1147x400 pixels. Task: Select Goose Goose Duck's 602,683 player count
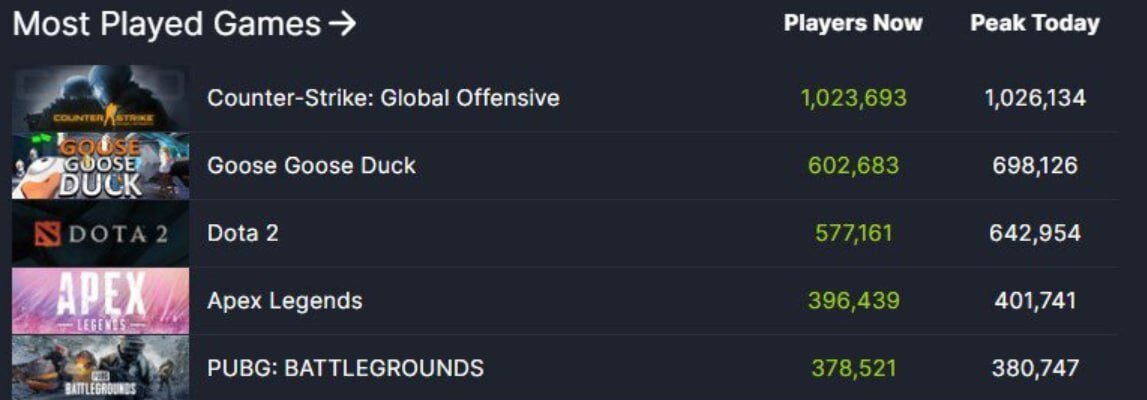click(x=854, y=166)
